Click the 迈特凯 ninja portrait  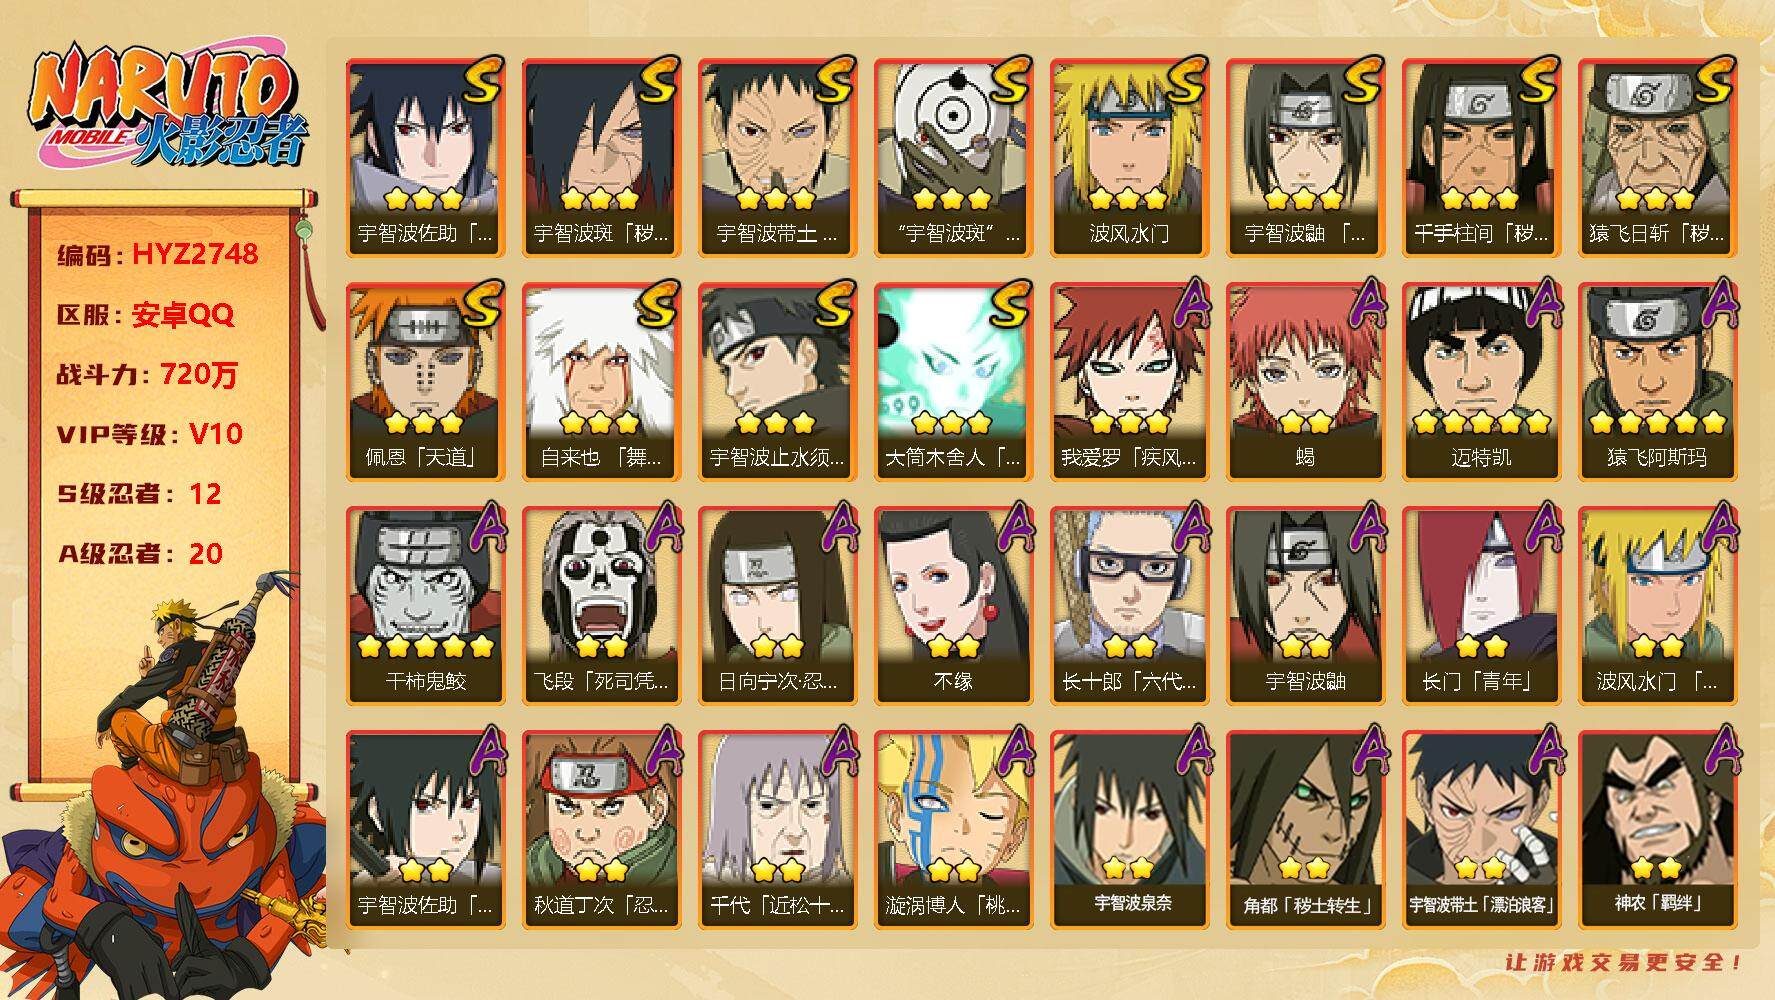tap(1481, 381)
